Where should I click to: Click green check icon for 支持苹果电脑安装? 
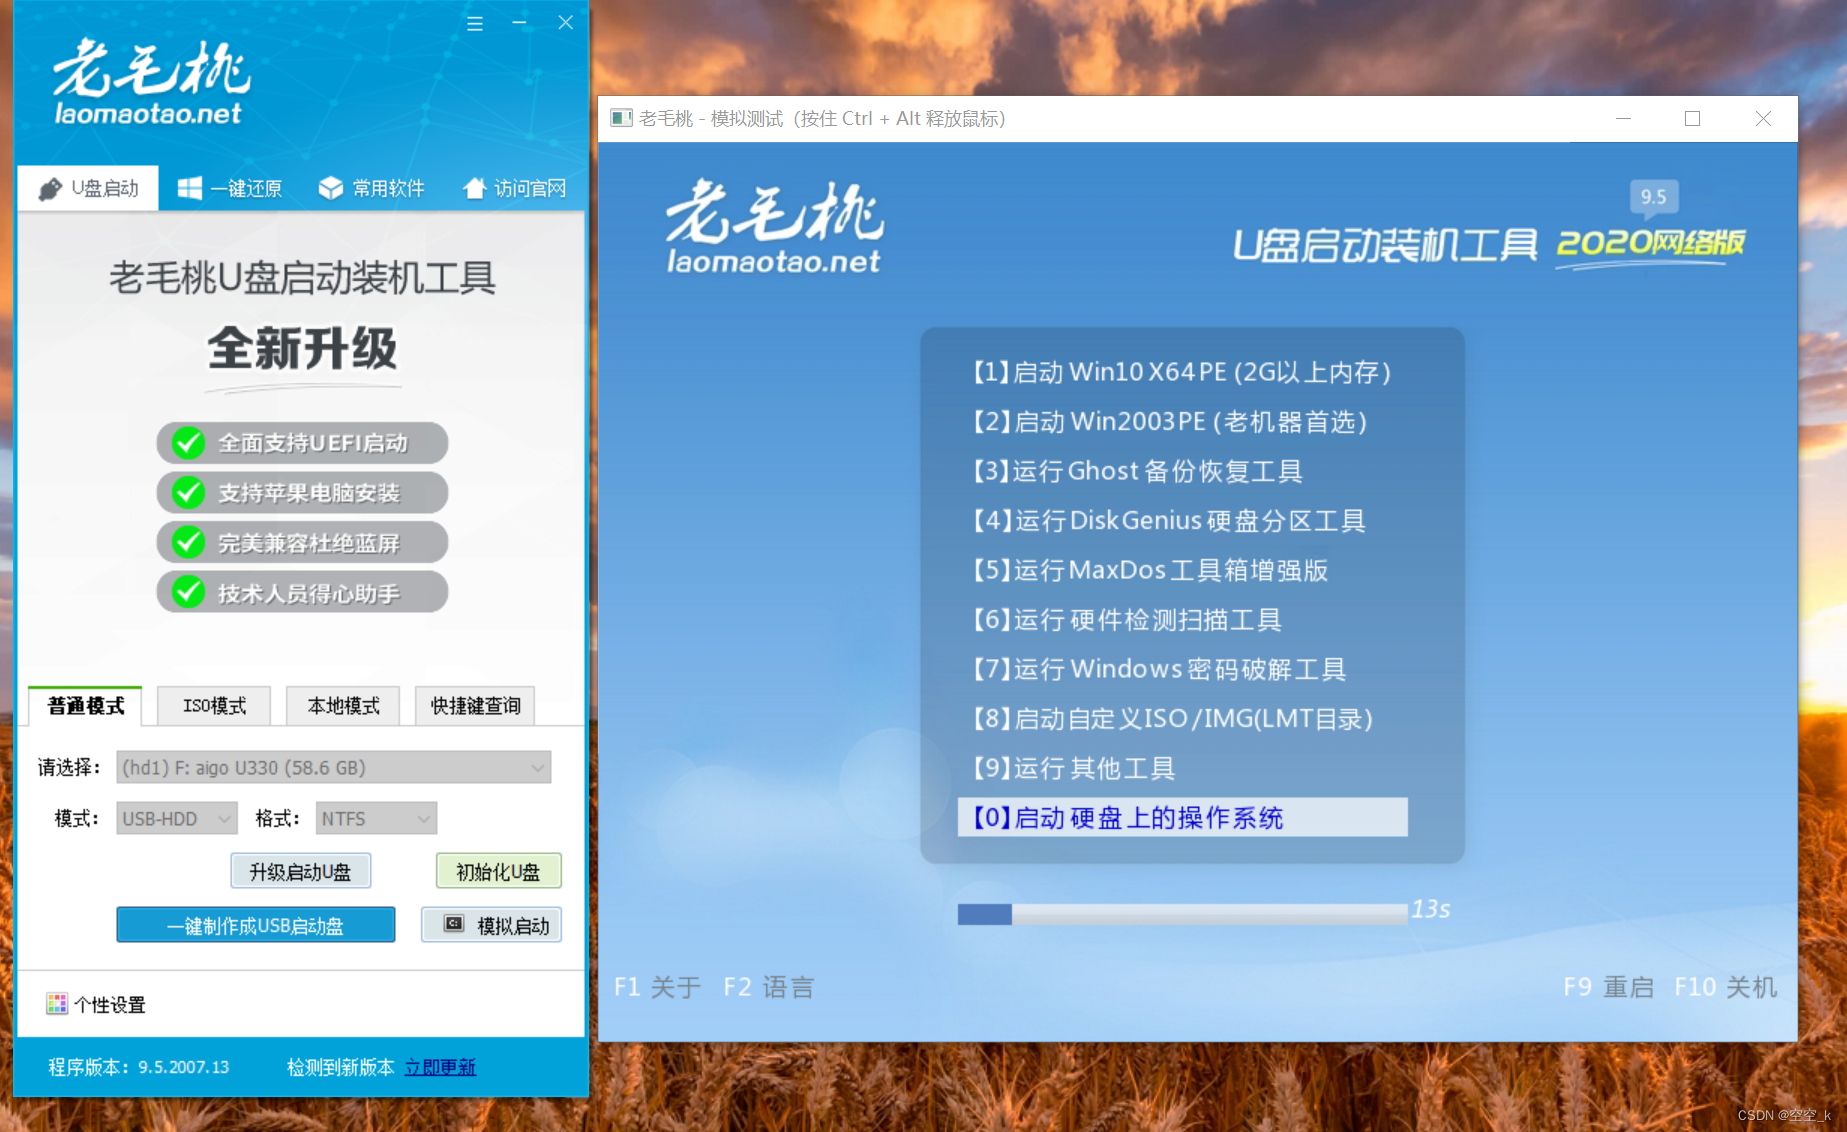click(188, 493)
